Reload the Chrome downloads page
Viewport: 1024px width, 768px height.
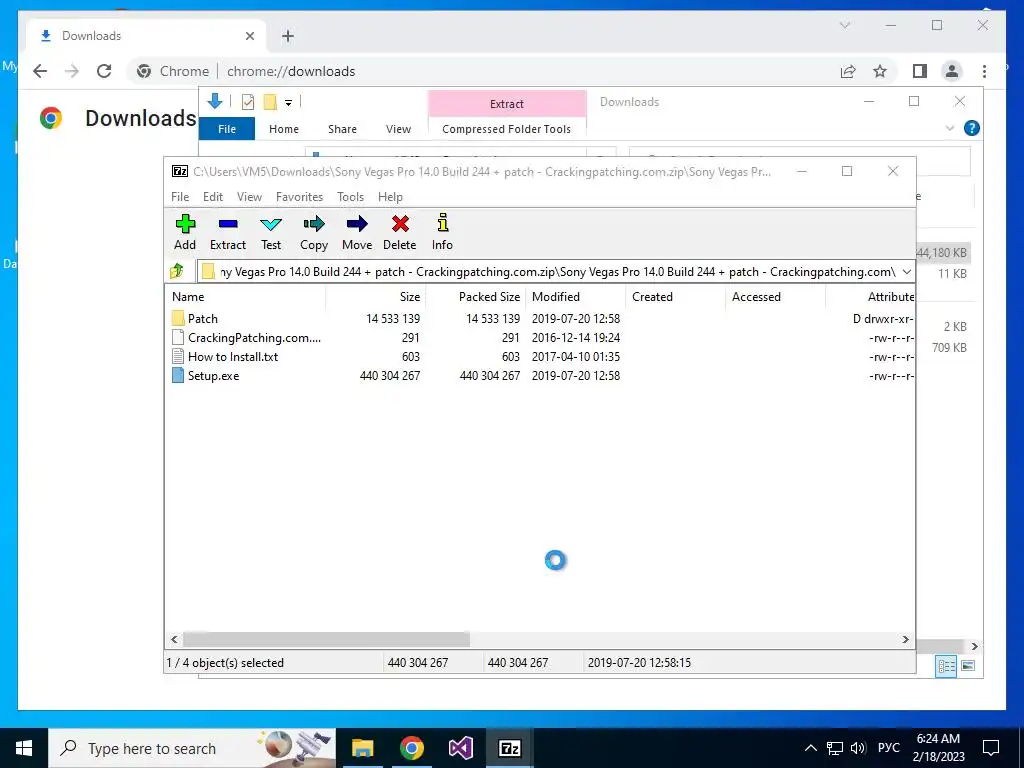tap(104, 71)
